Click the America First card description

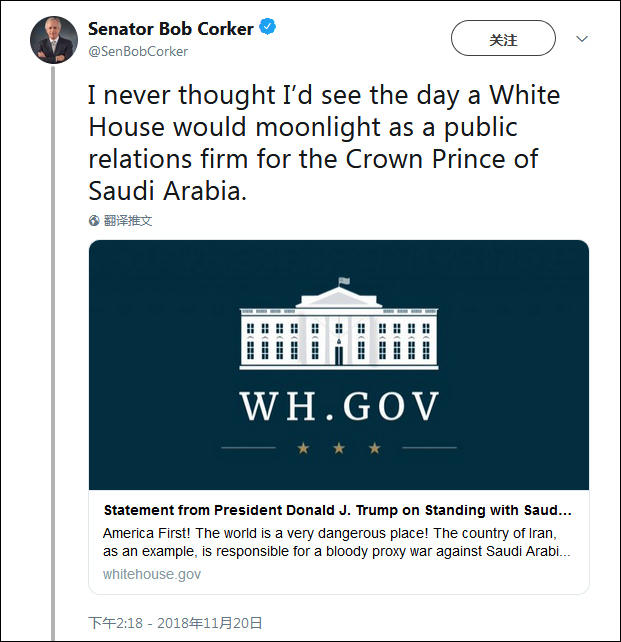[338, 541]
